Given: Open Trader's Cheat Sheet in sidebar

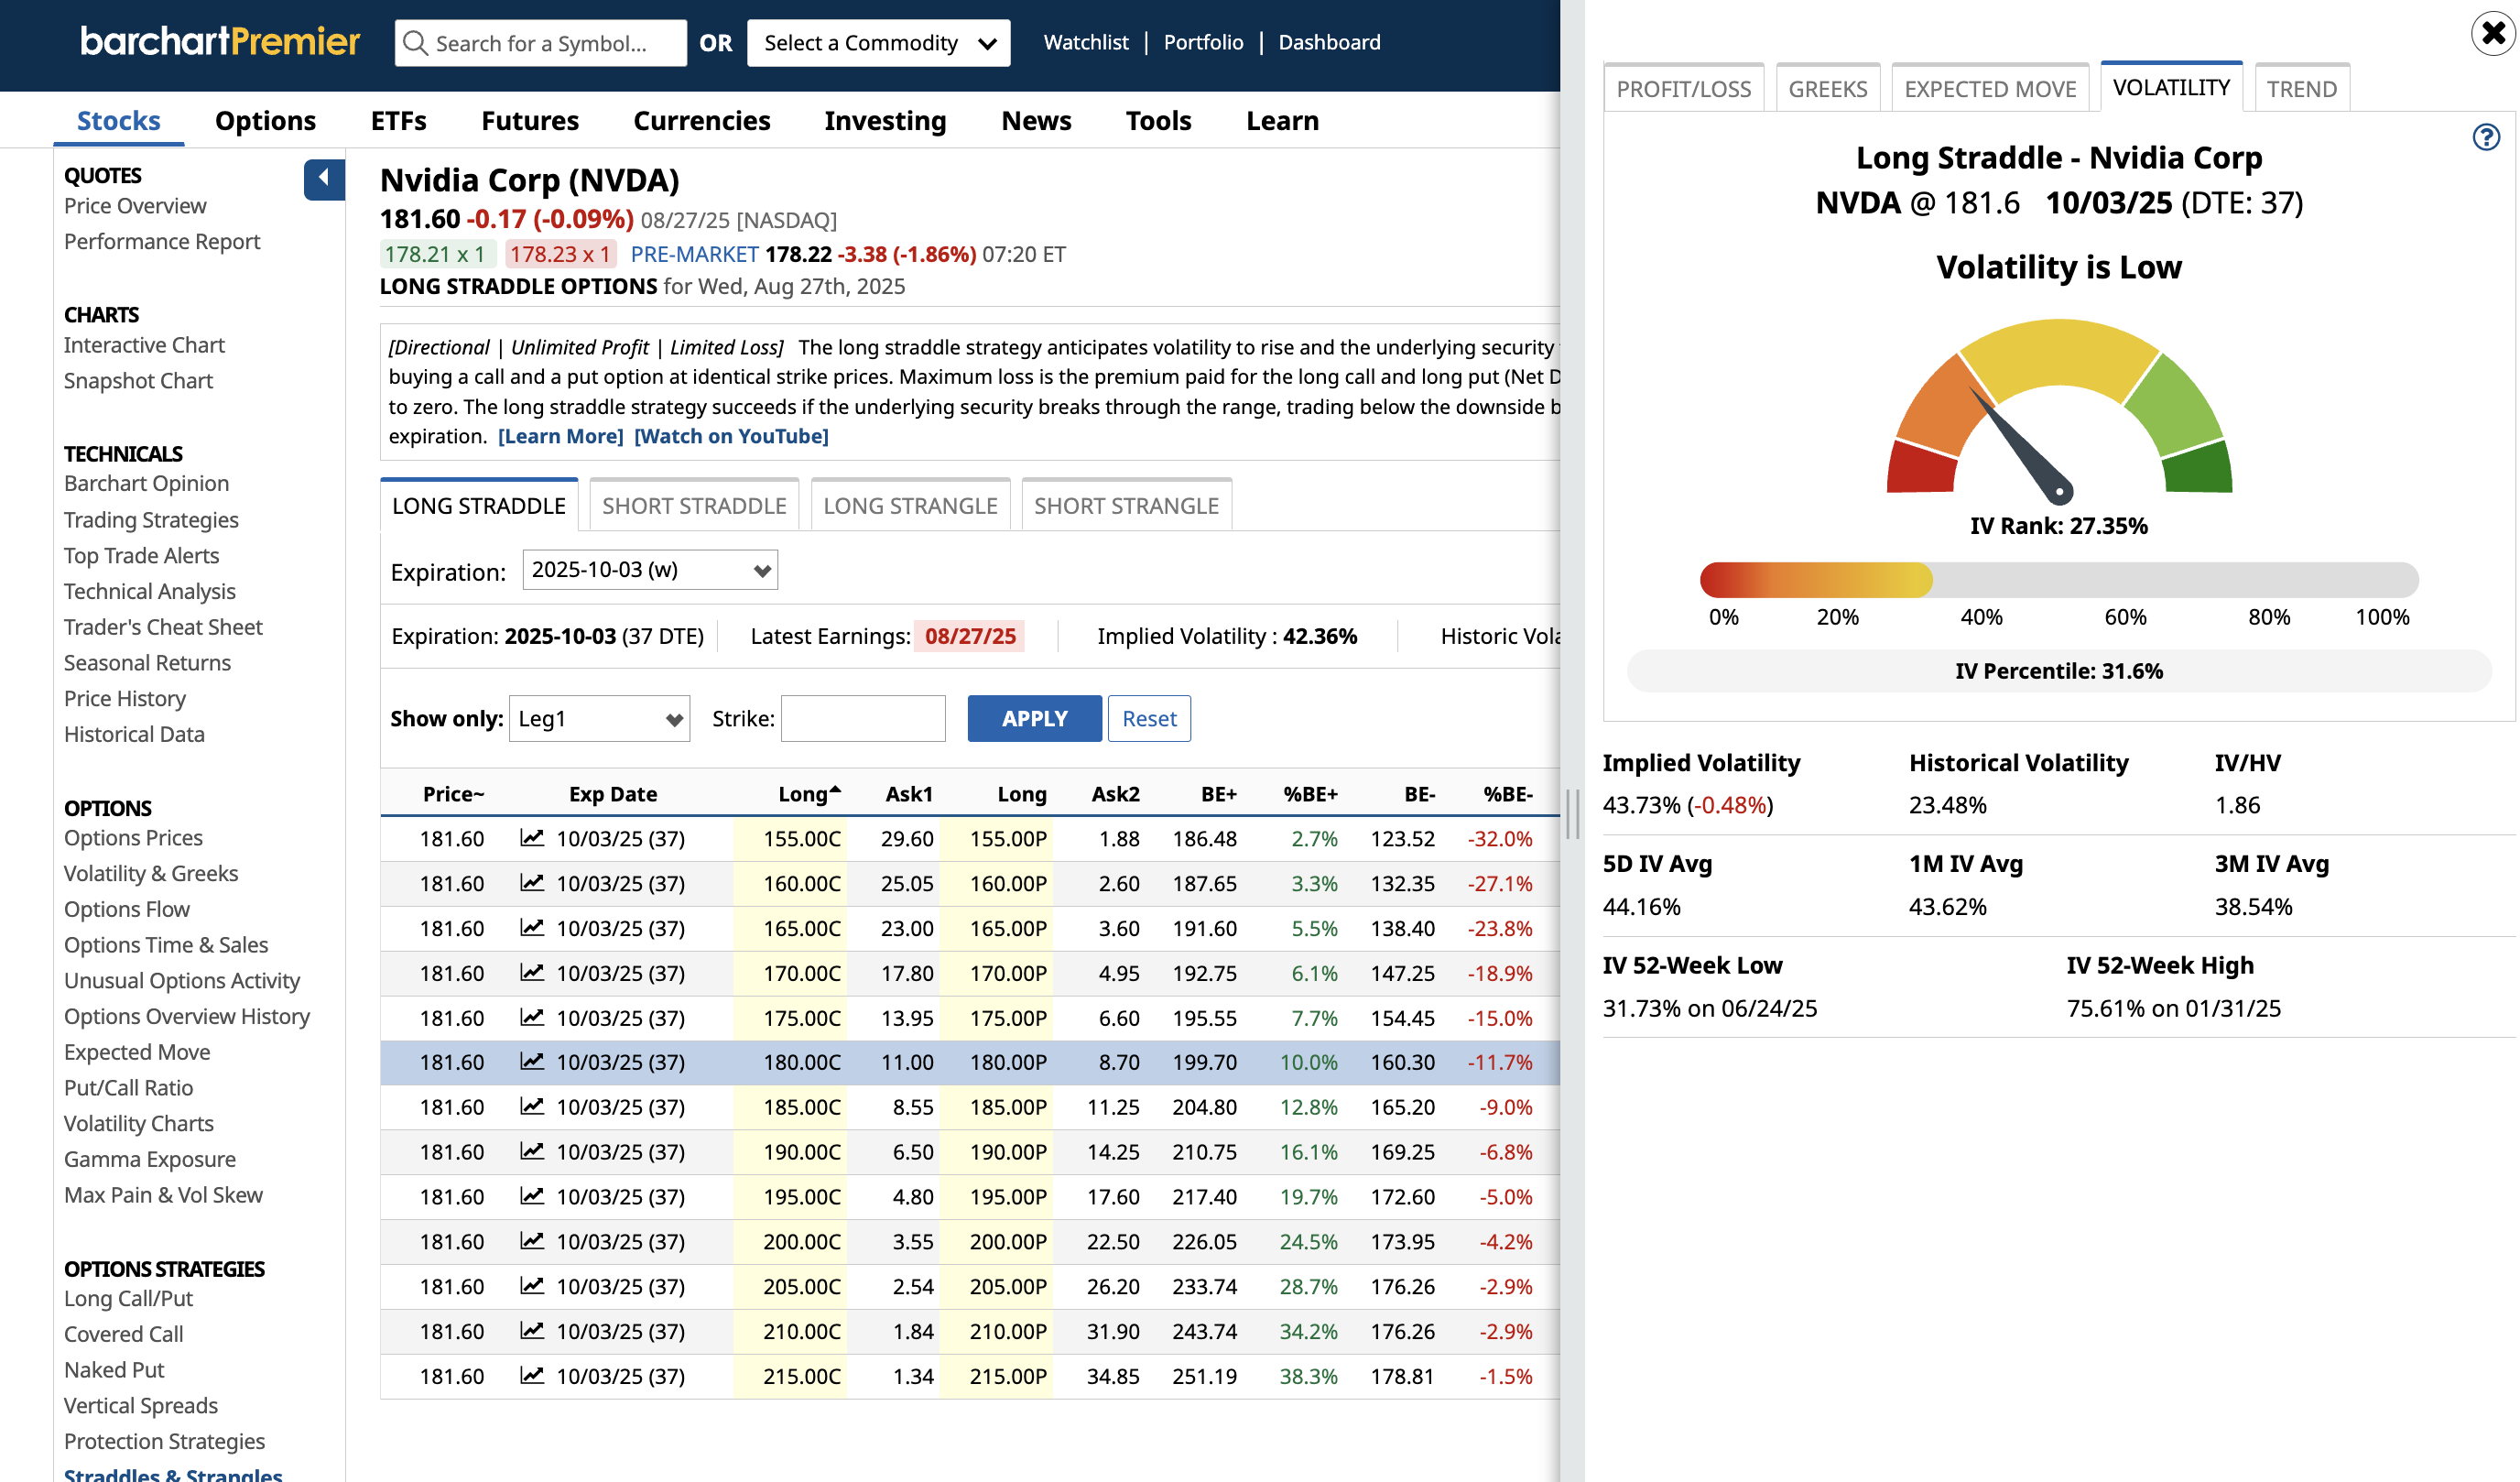Looking at the screenshot, I should point(163,627).
